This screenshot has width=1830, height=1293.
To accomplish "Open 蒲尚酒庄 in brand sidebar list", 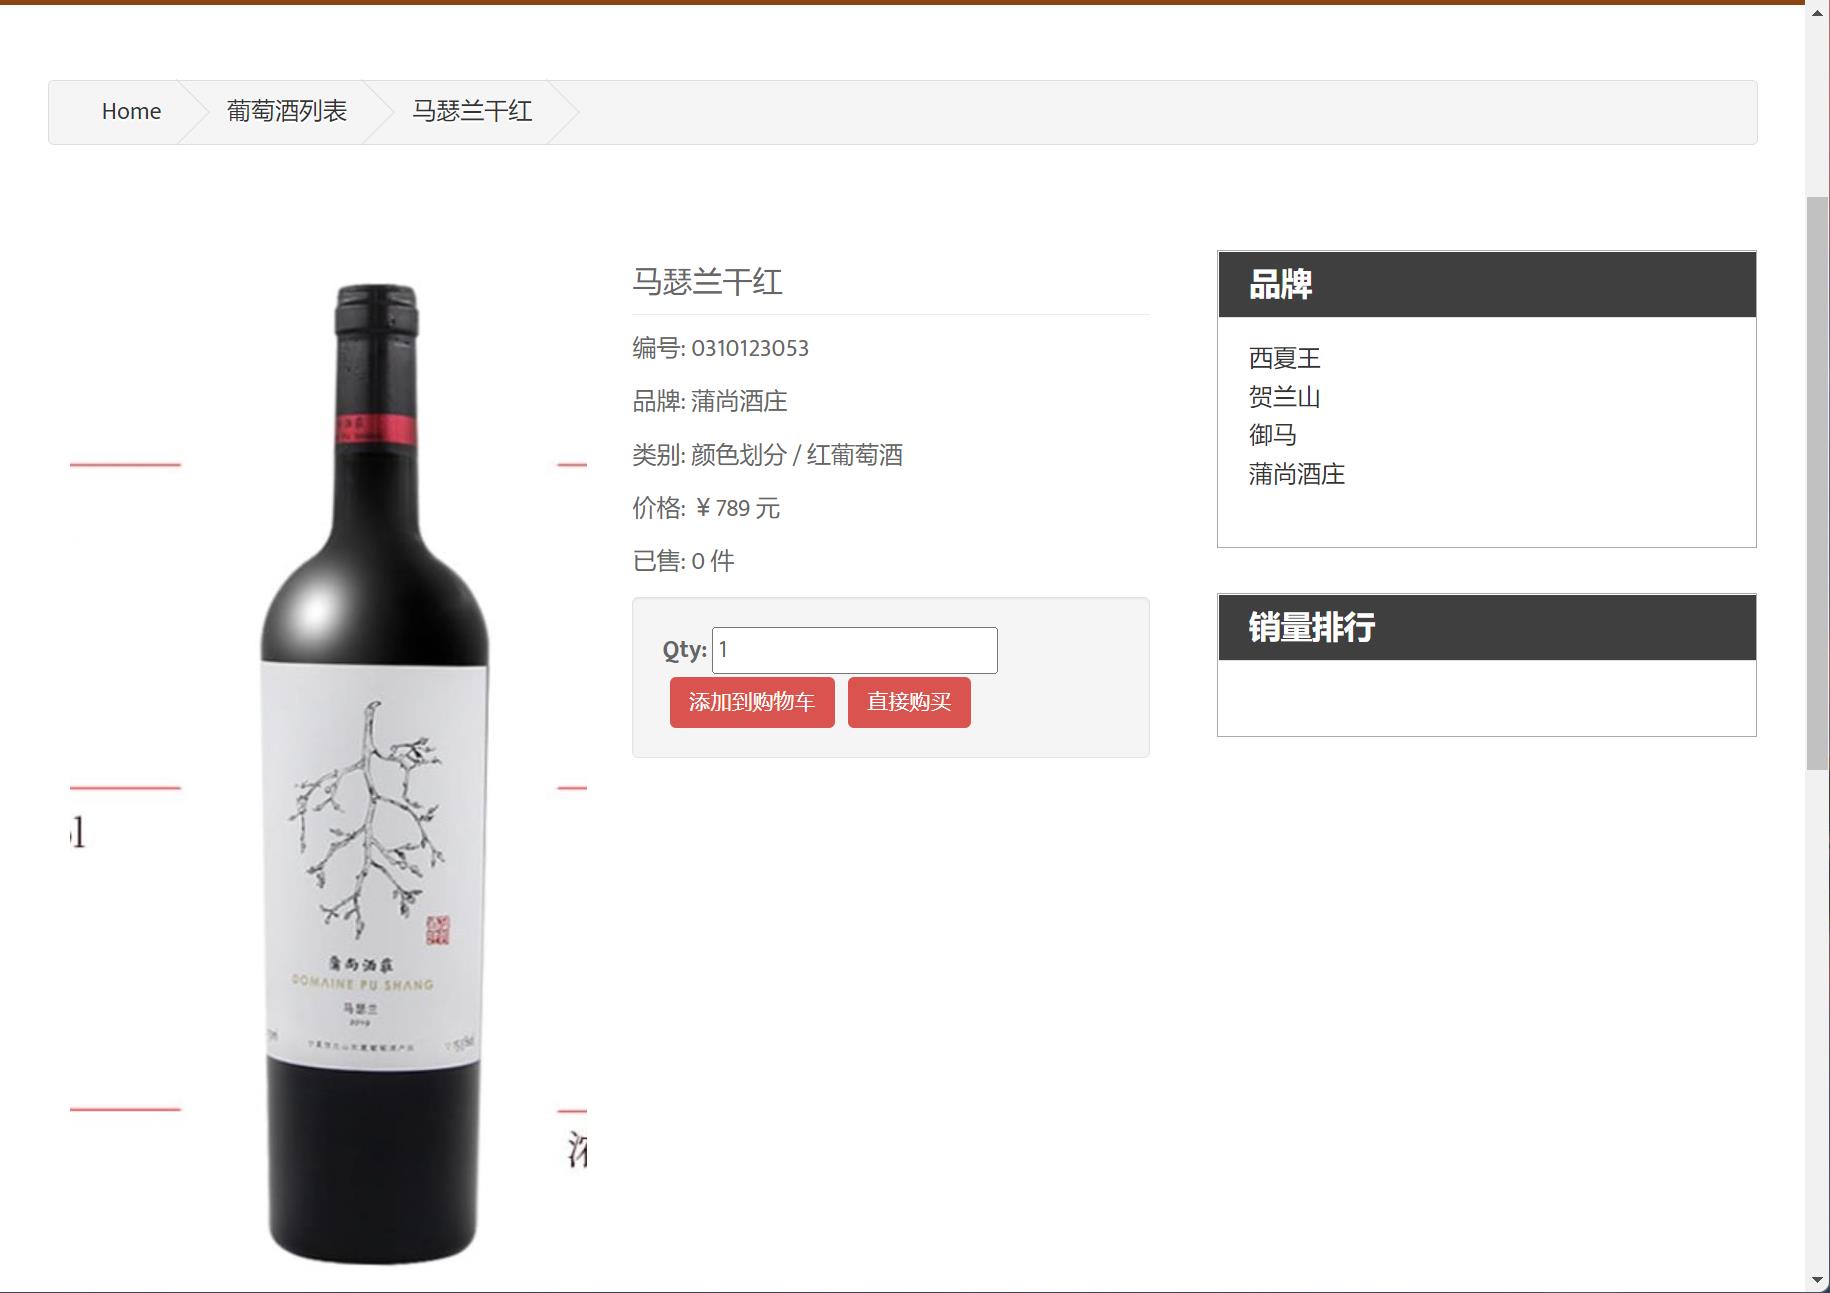I will point(1297,474).
